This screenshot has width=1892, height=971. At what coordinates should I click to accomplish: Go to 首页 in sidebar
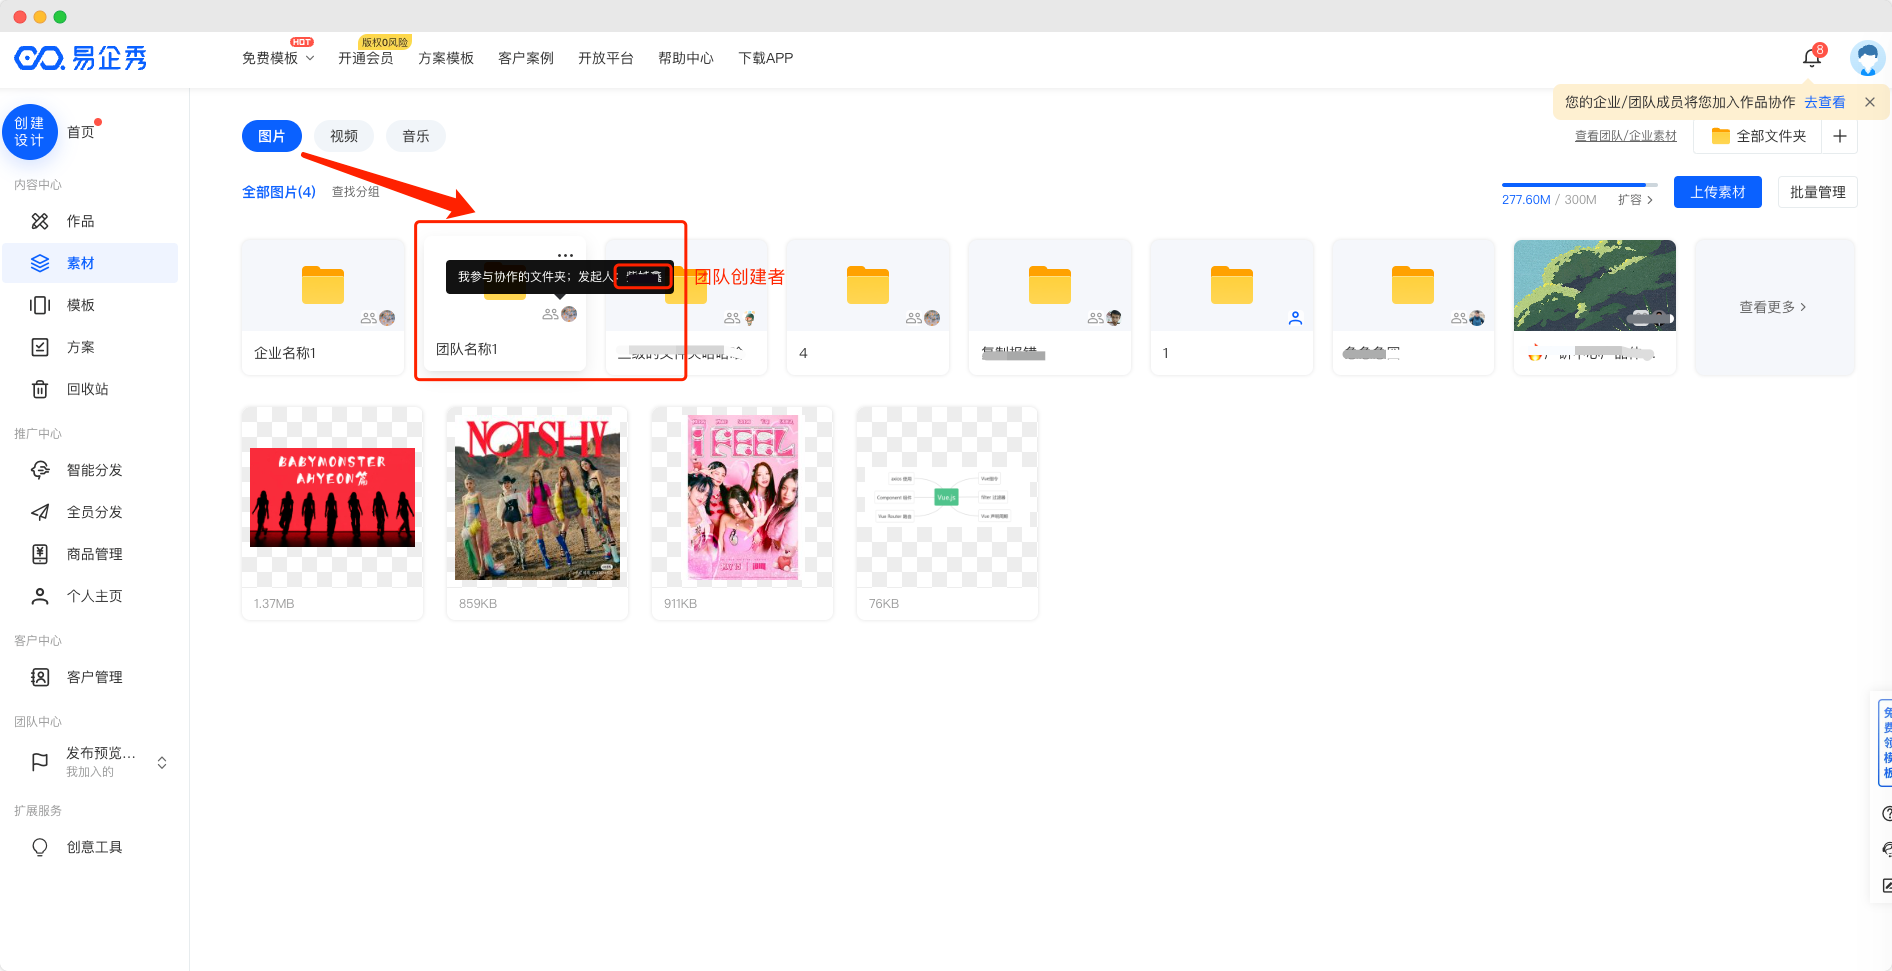tap(81, 132)
